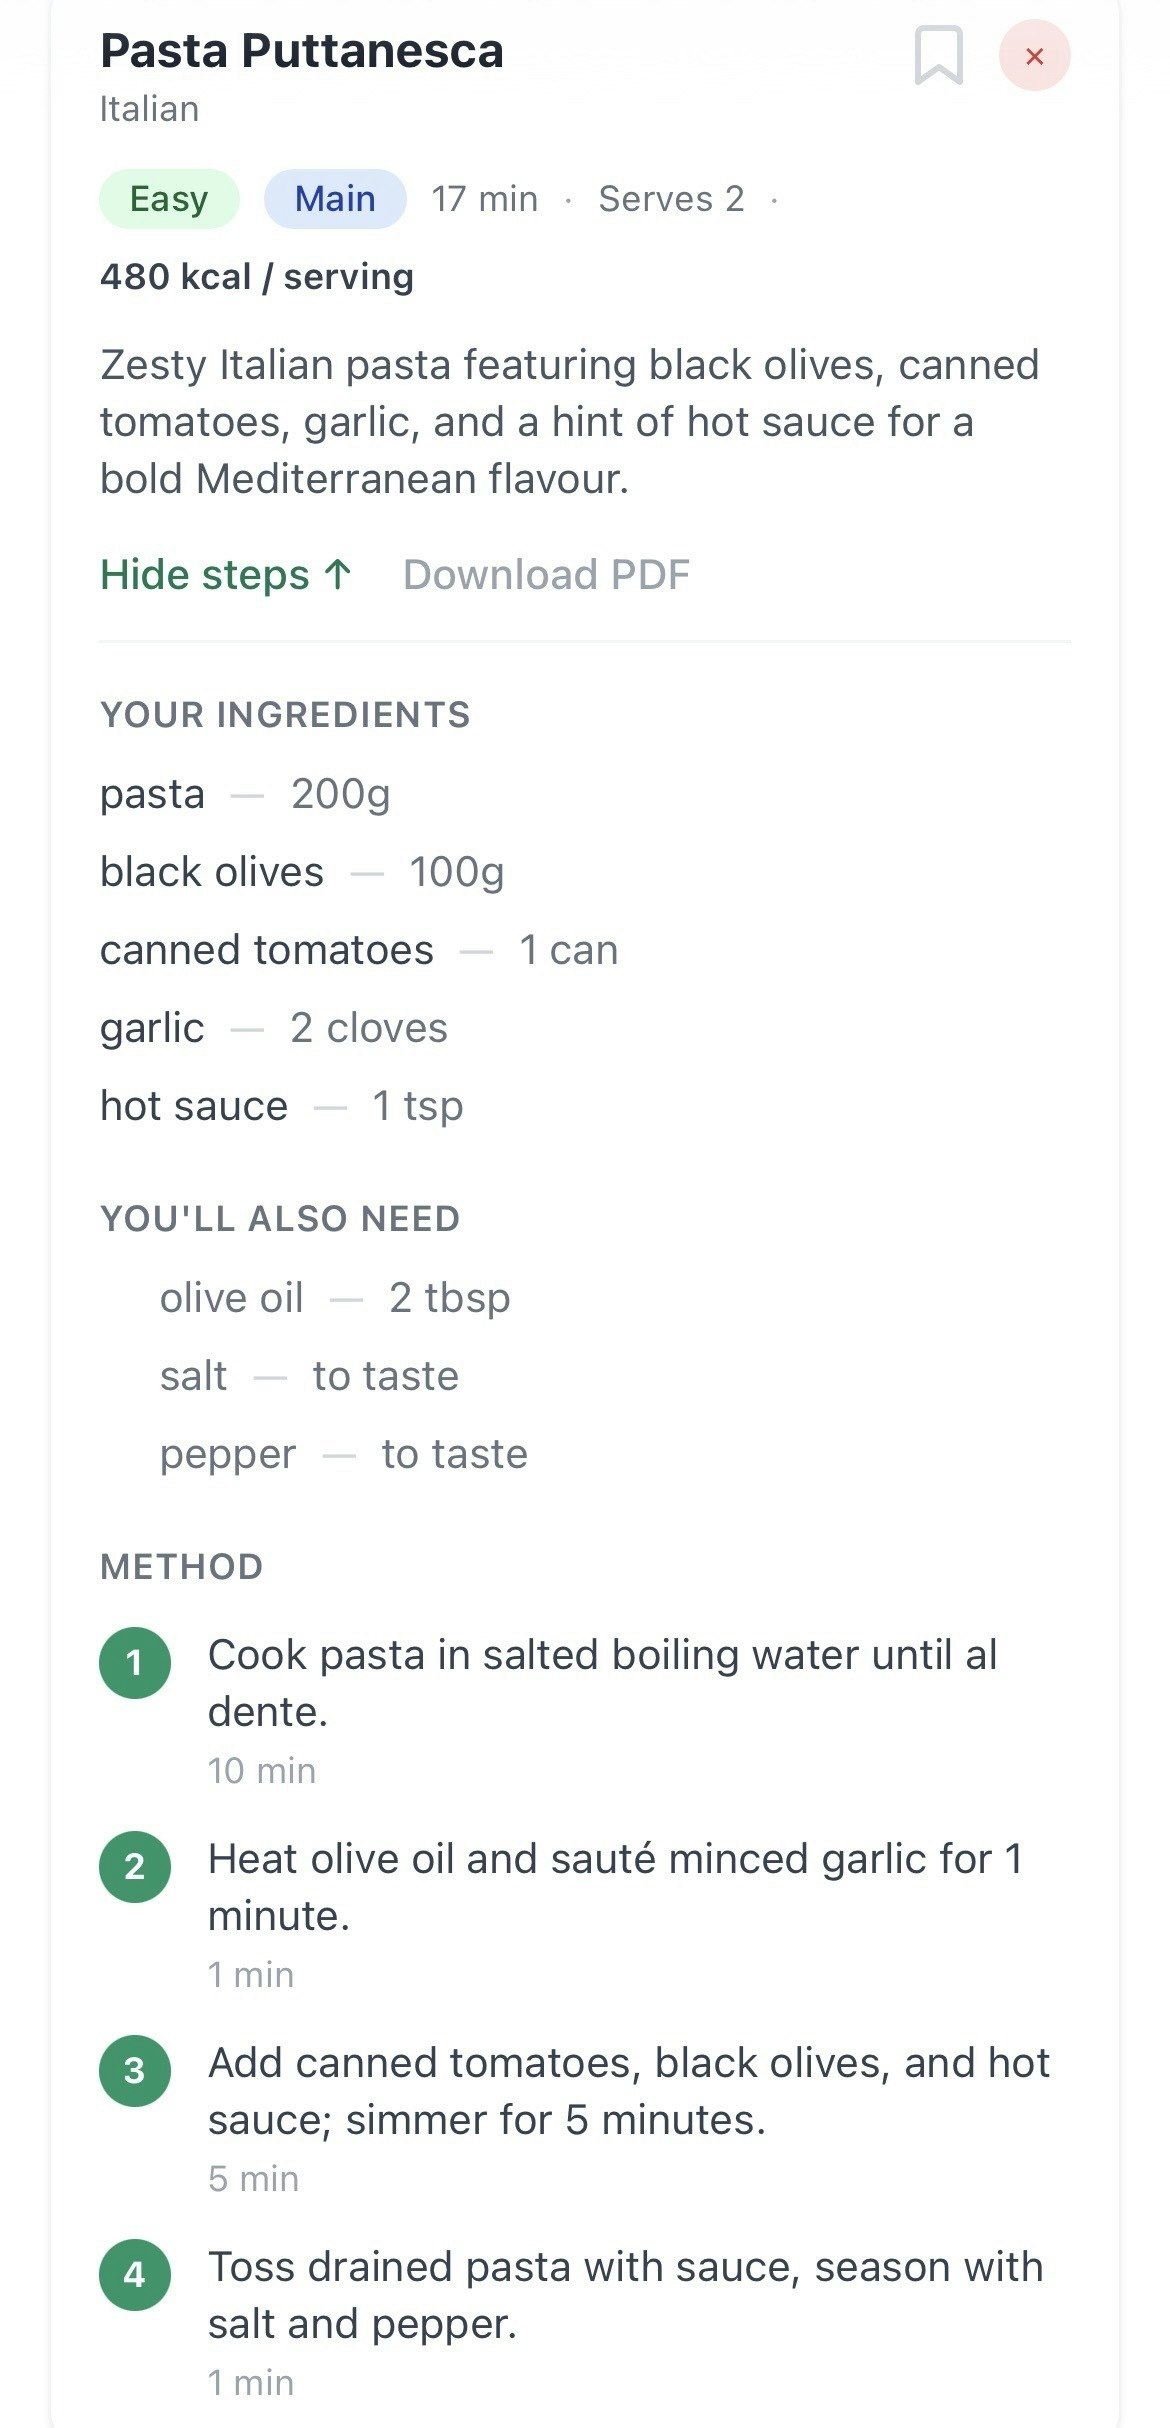The height and width of the screenshot is (2428, 1170).
Task: Collapse recipe with Hide steps
Action: point(226,575)
